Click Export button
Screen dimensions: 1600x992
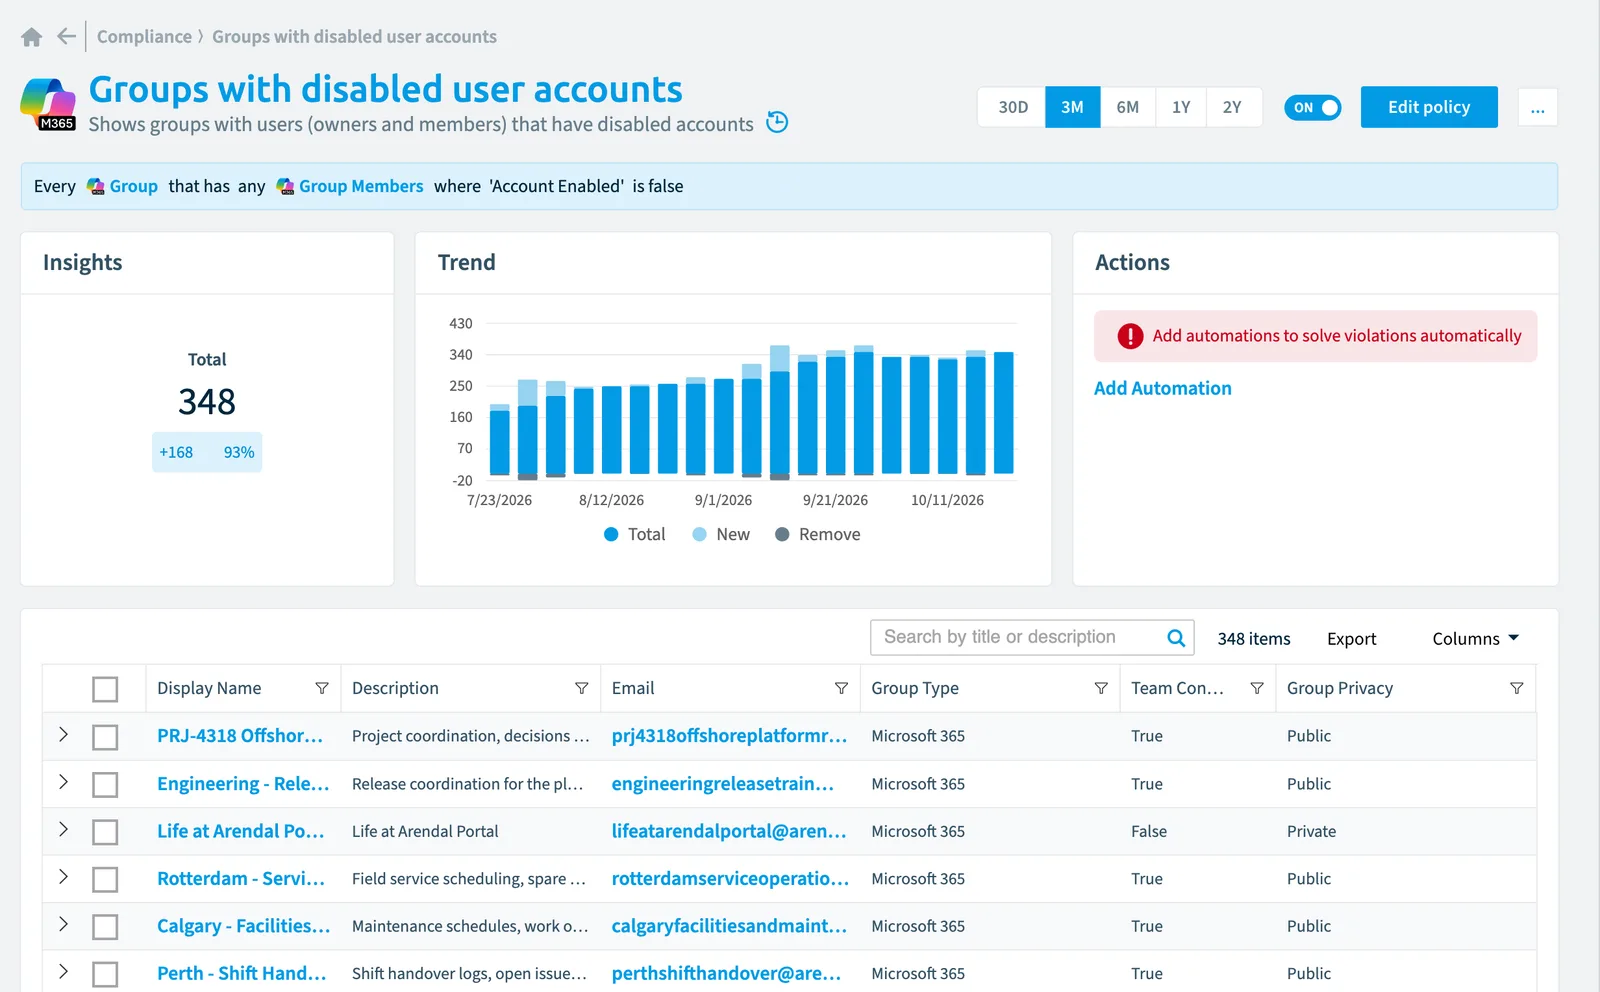[1351, 639]
